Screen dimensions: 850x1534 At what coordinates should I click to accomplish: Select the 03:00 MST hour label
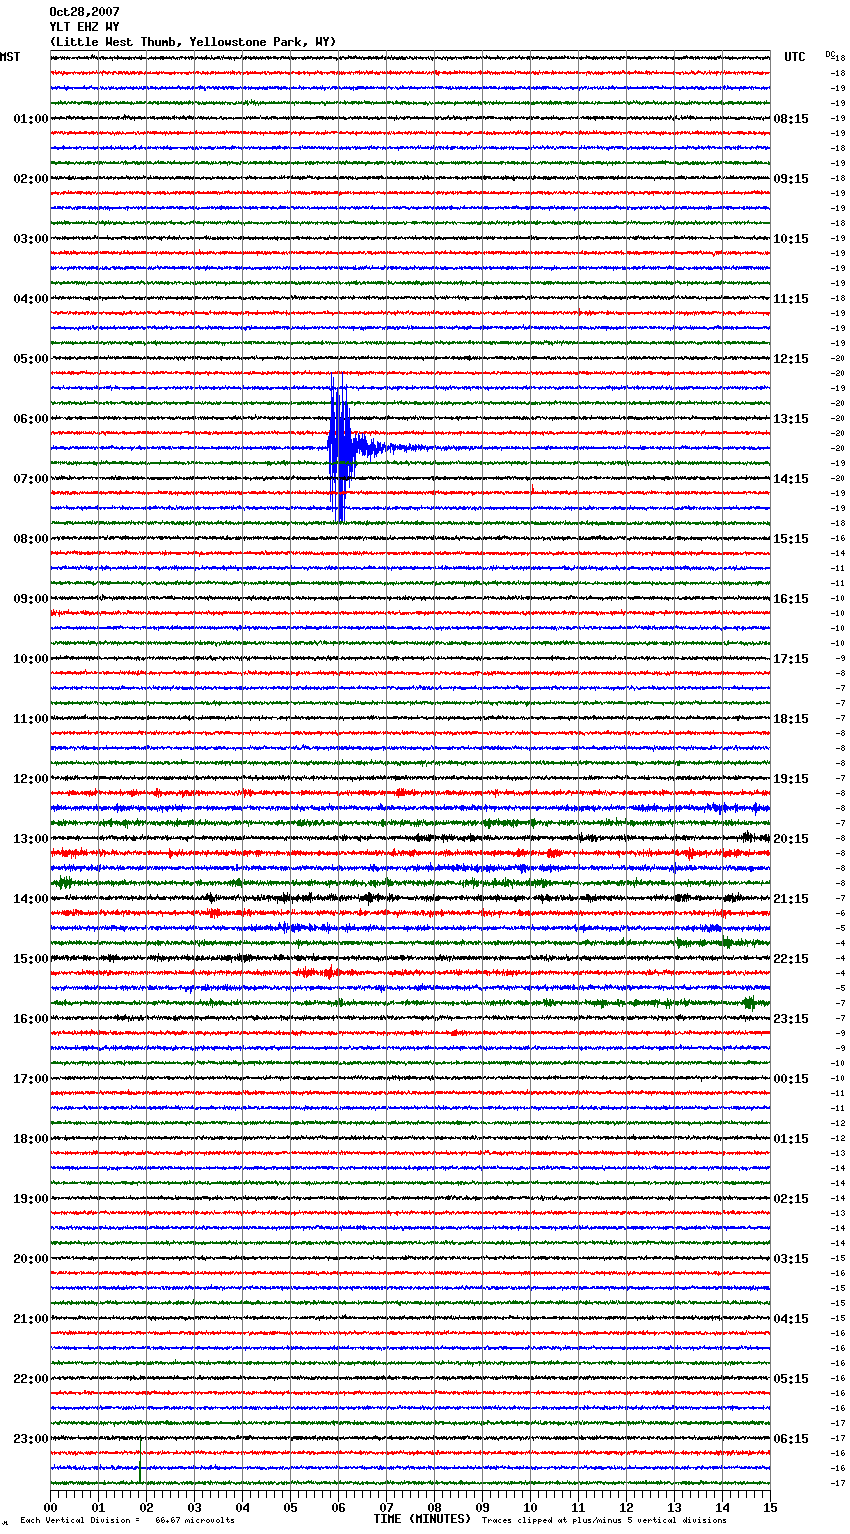pyautogui.click(x=30, y=239)
